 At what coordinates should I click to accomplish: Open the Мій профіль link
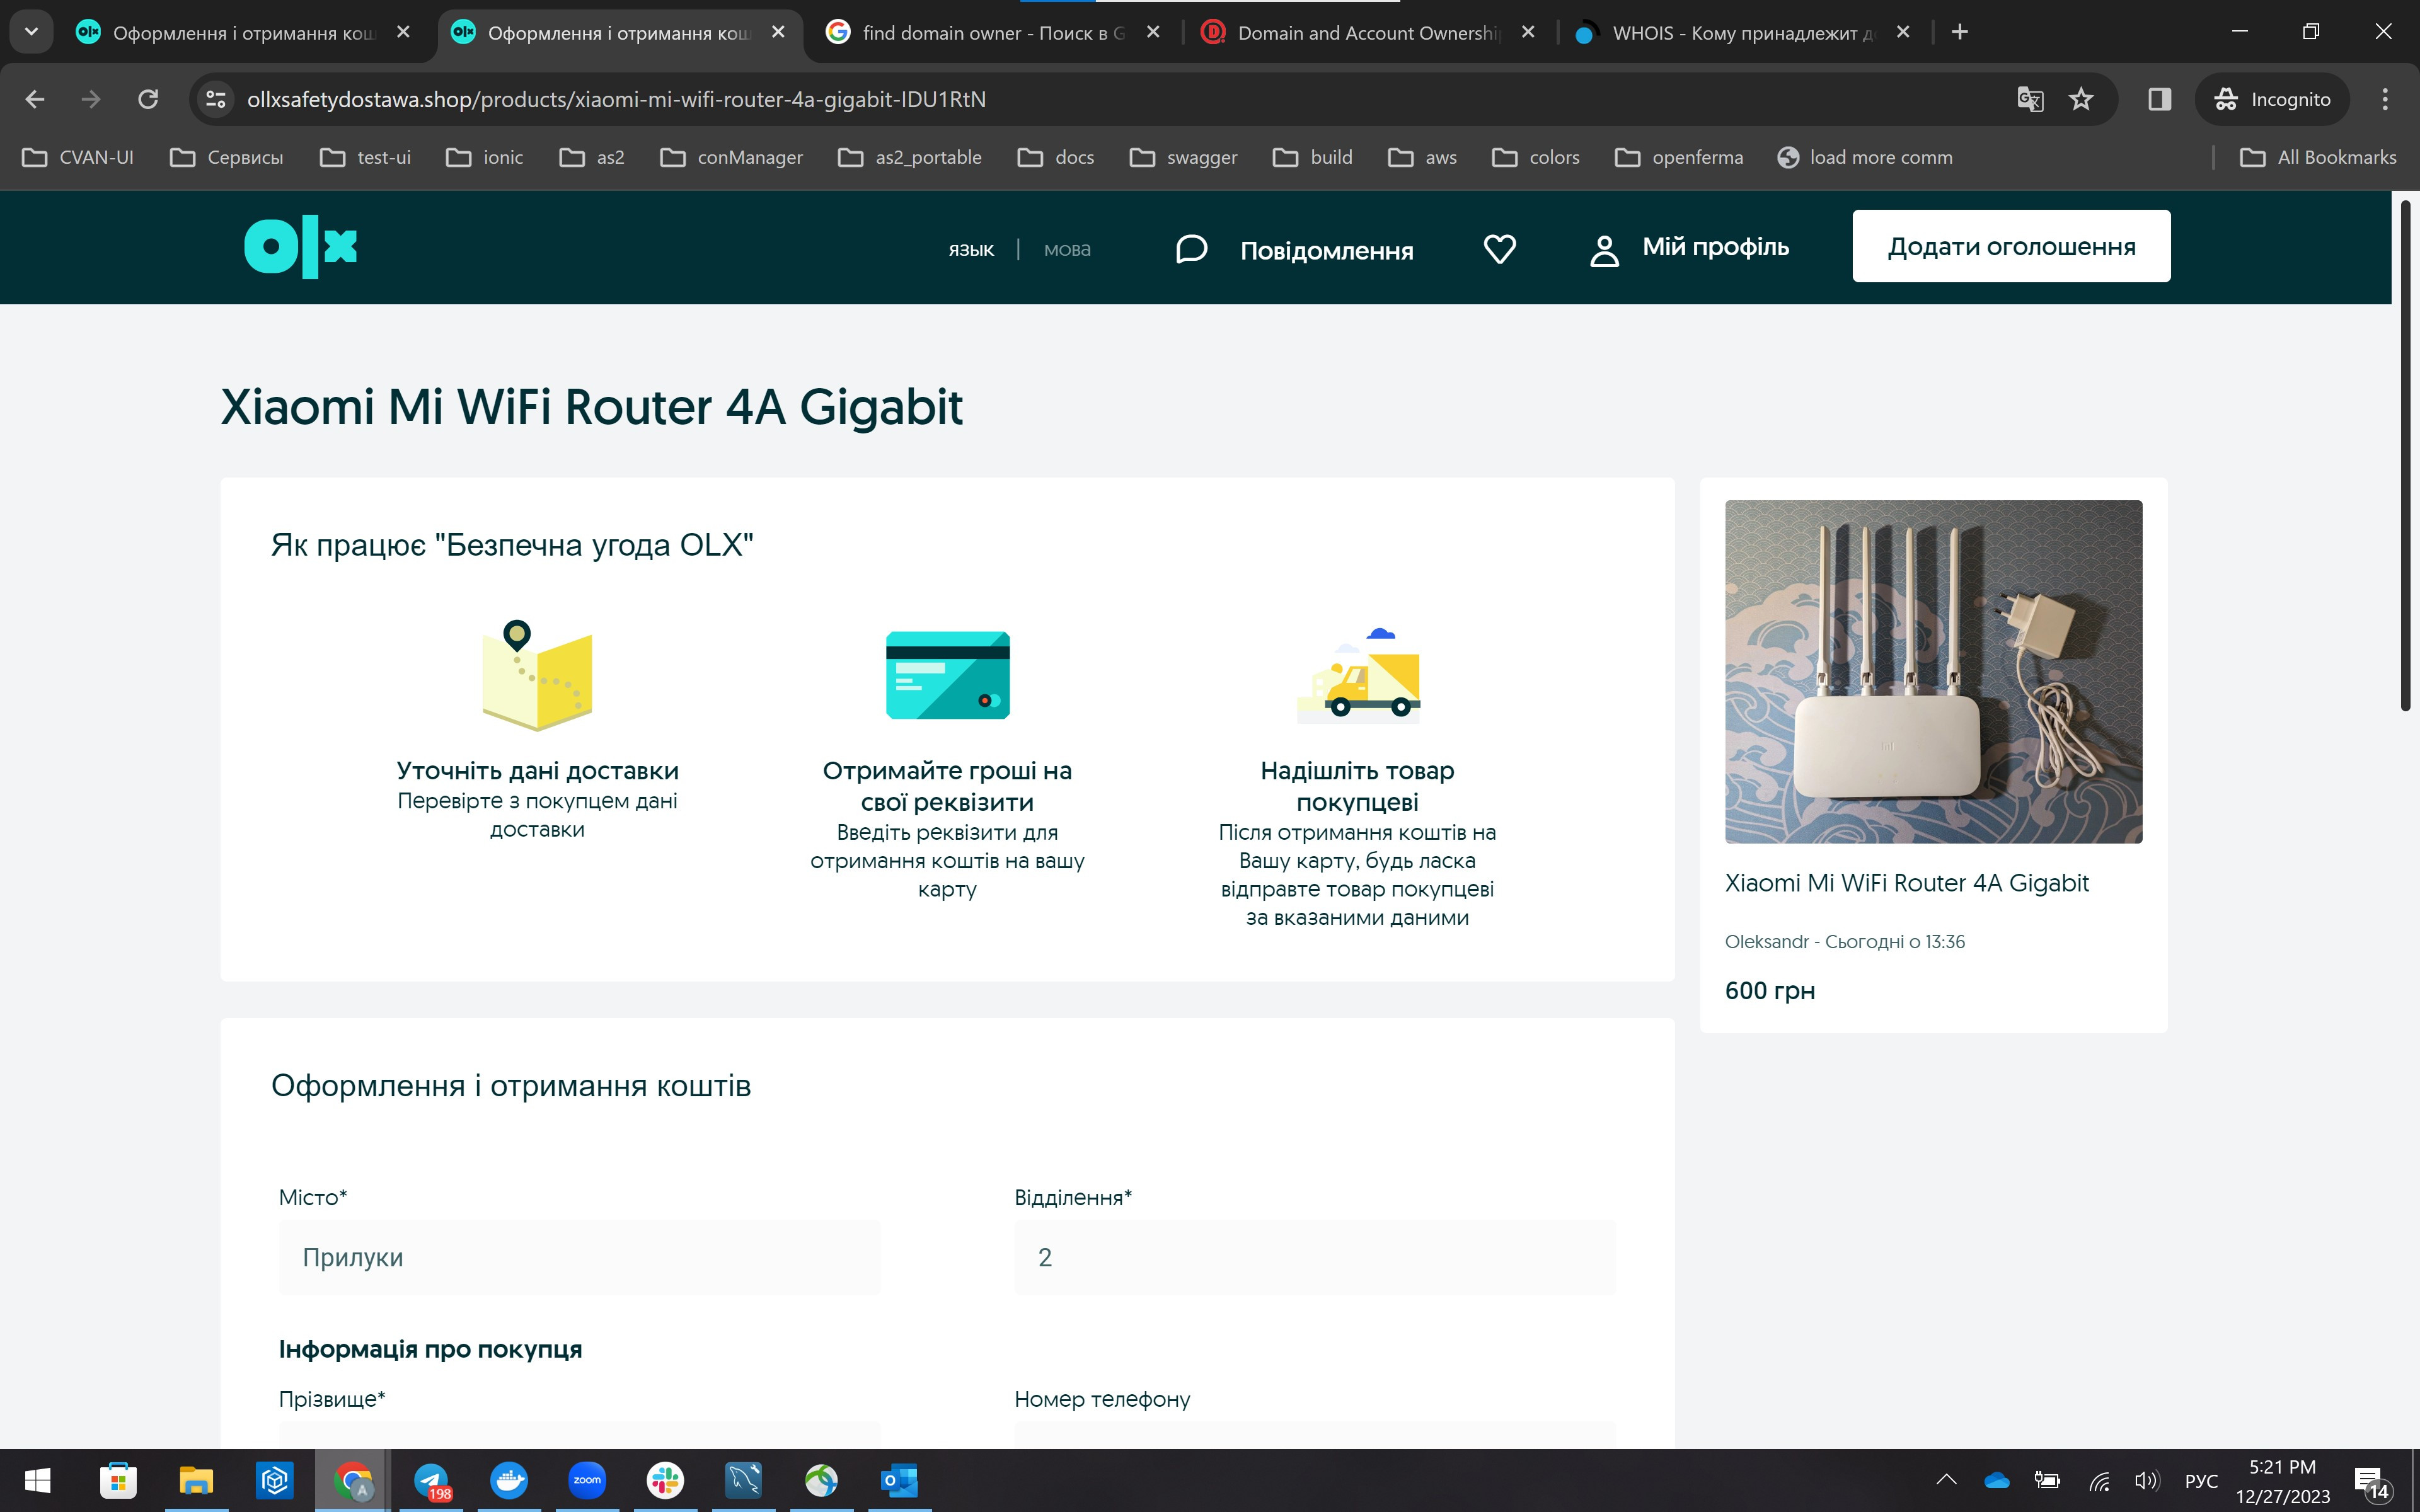point(1714,247)
